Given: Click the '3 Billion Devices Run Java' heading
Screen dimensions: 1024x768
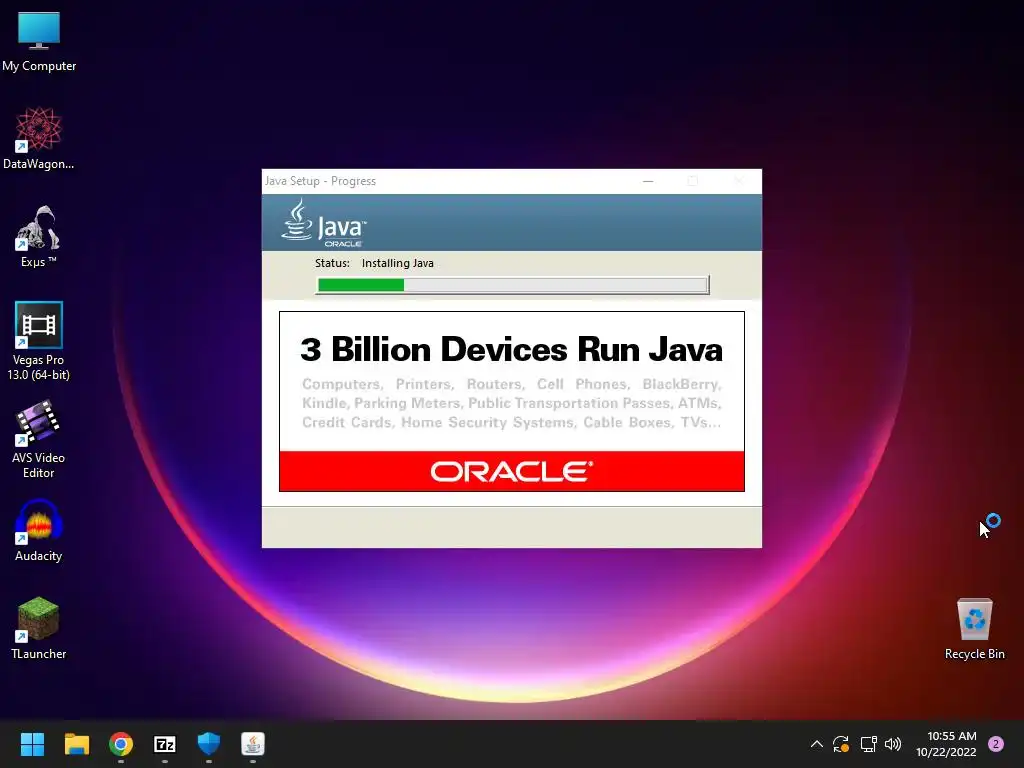Looking at the screenshot, I should point(511,349).
